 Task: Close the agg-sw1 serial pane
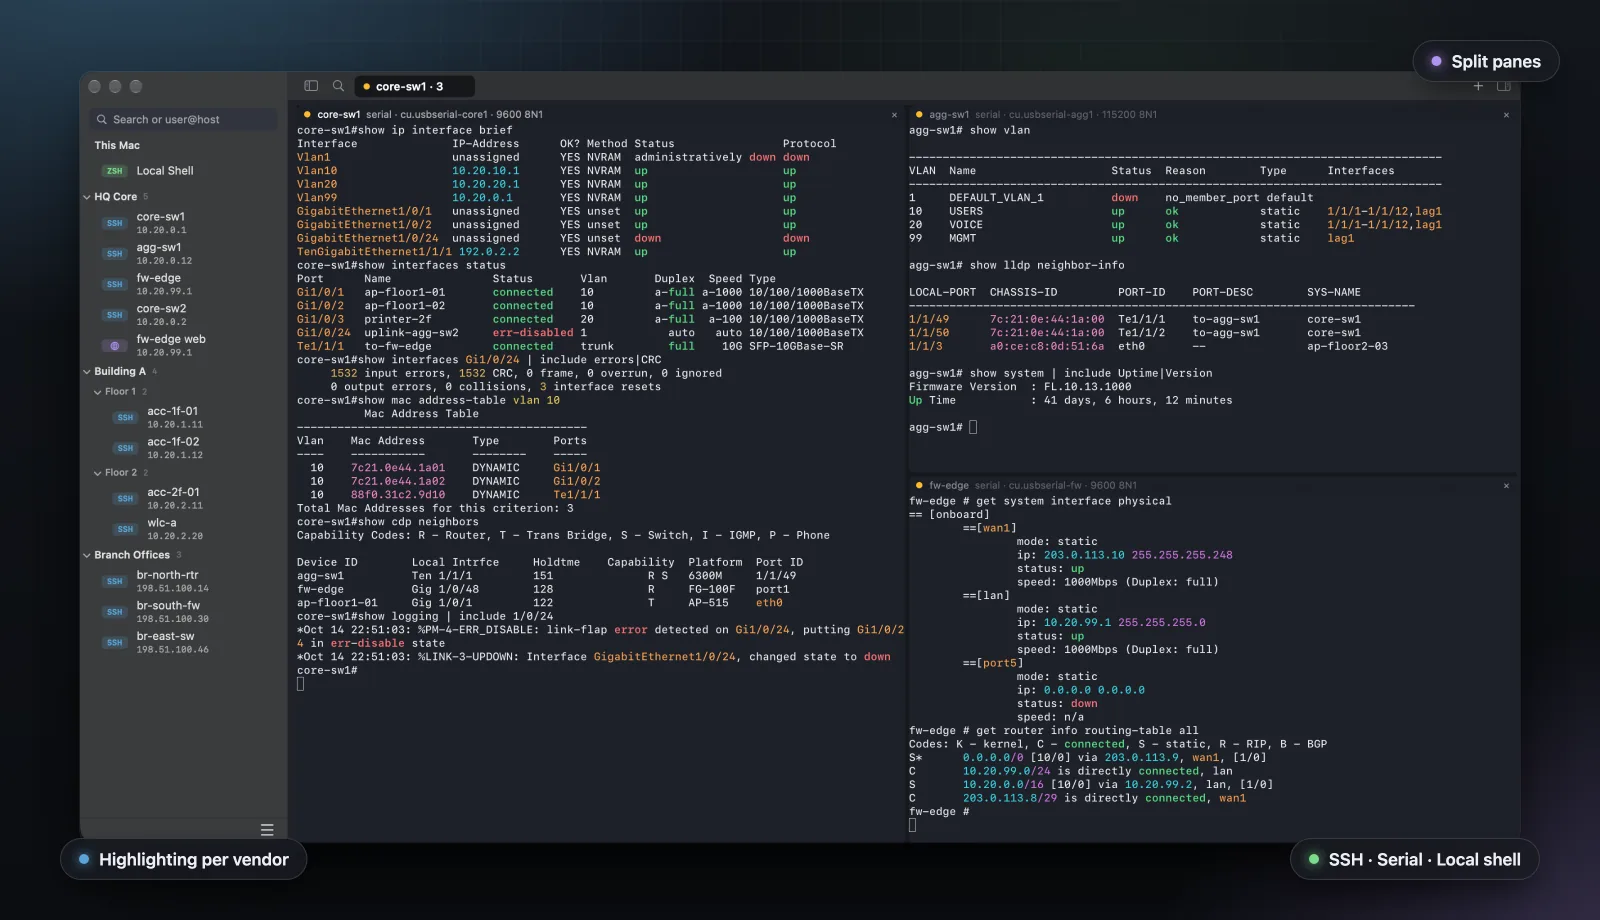tap(1506, 115)
